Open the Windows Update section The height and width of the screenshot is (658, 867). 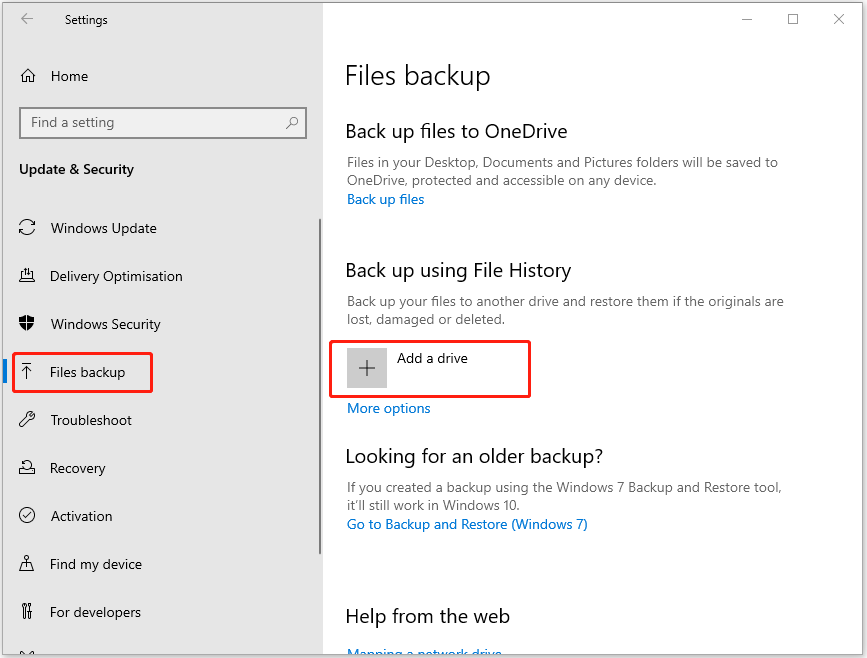click(103, 228)
